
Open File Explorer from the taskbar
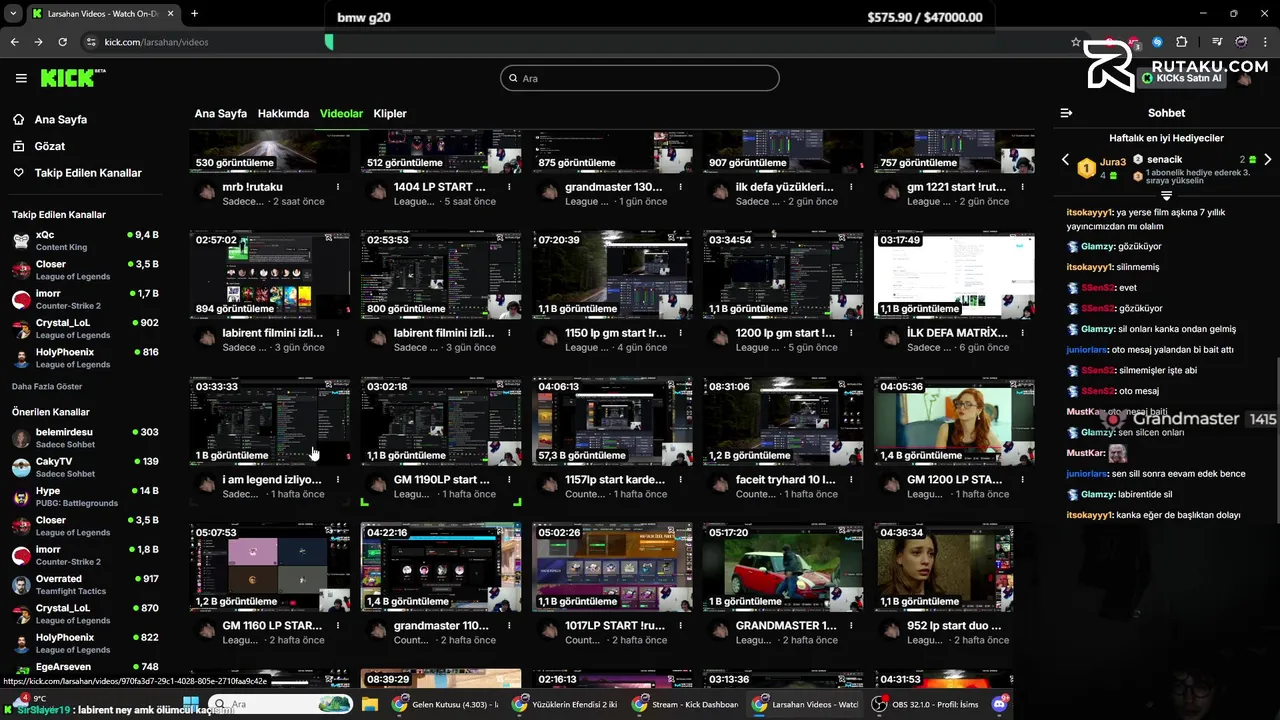click(x=369, y=704)
